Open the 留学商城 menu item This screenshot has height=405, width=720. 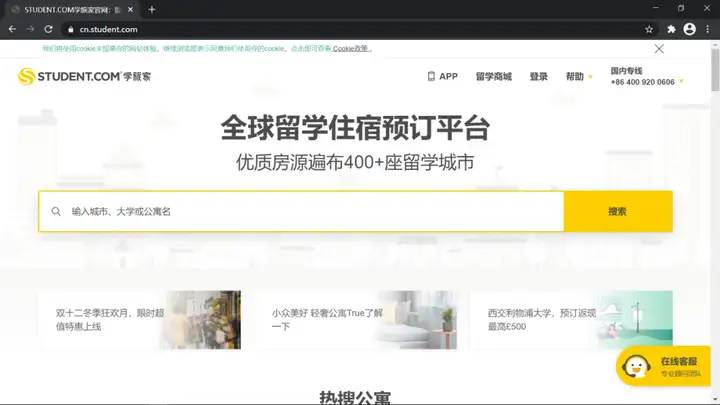[494, 76]
